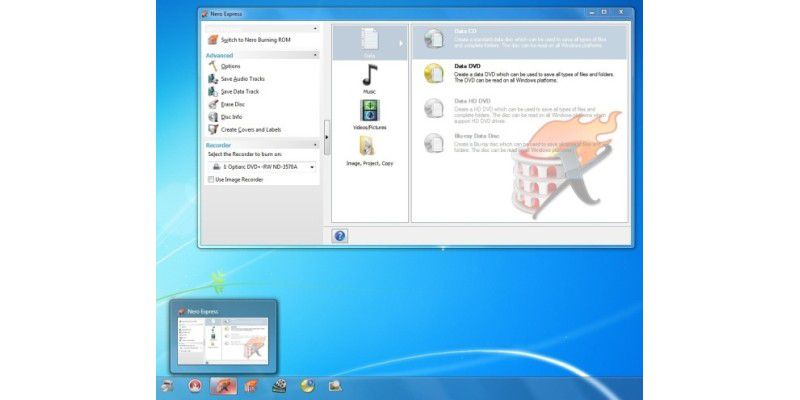Image resolution: width=800 pixels, height=400 pixels.
Task: Click the Nero Express active taskbar icon
Action: (223, 386)
